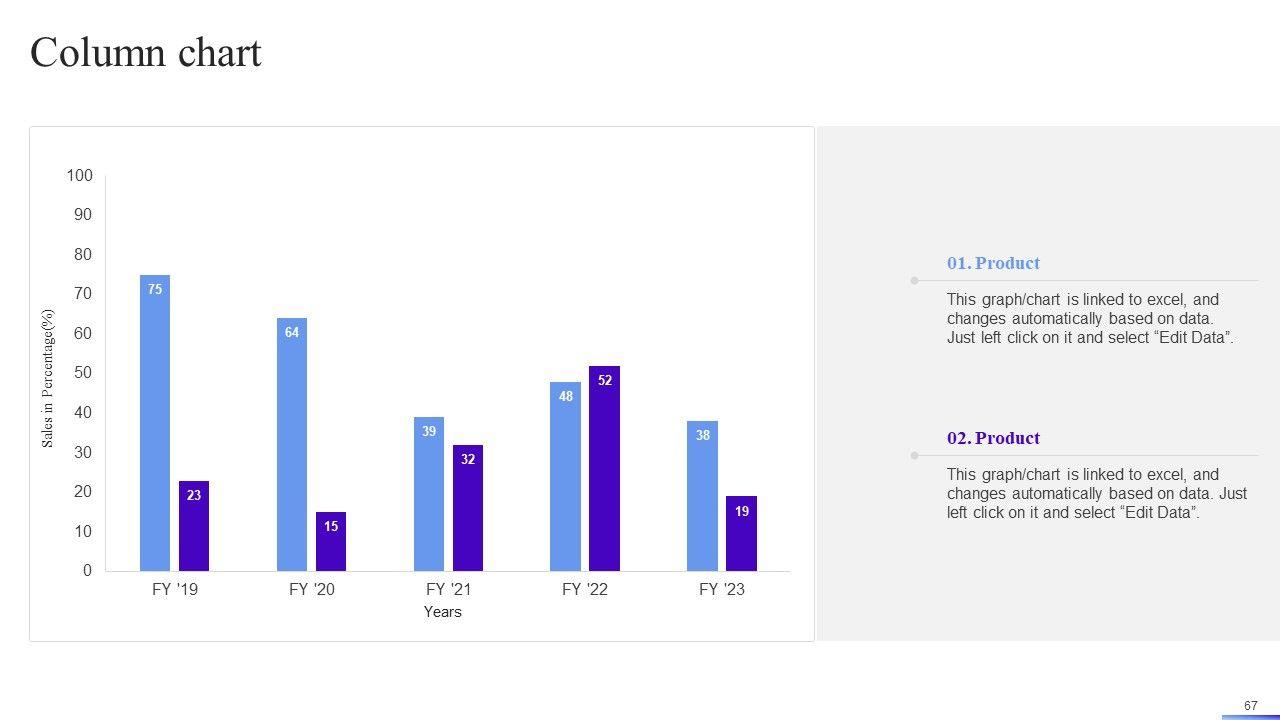Click the 100 value on vertical axis
Viewport: 1280px width, 720px height.
(x=80, y=176)
